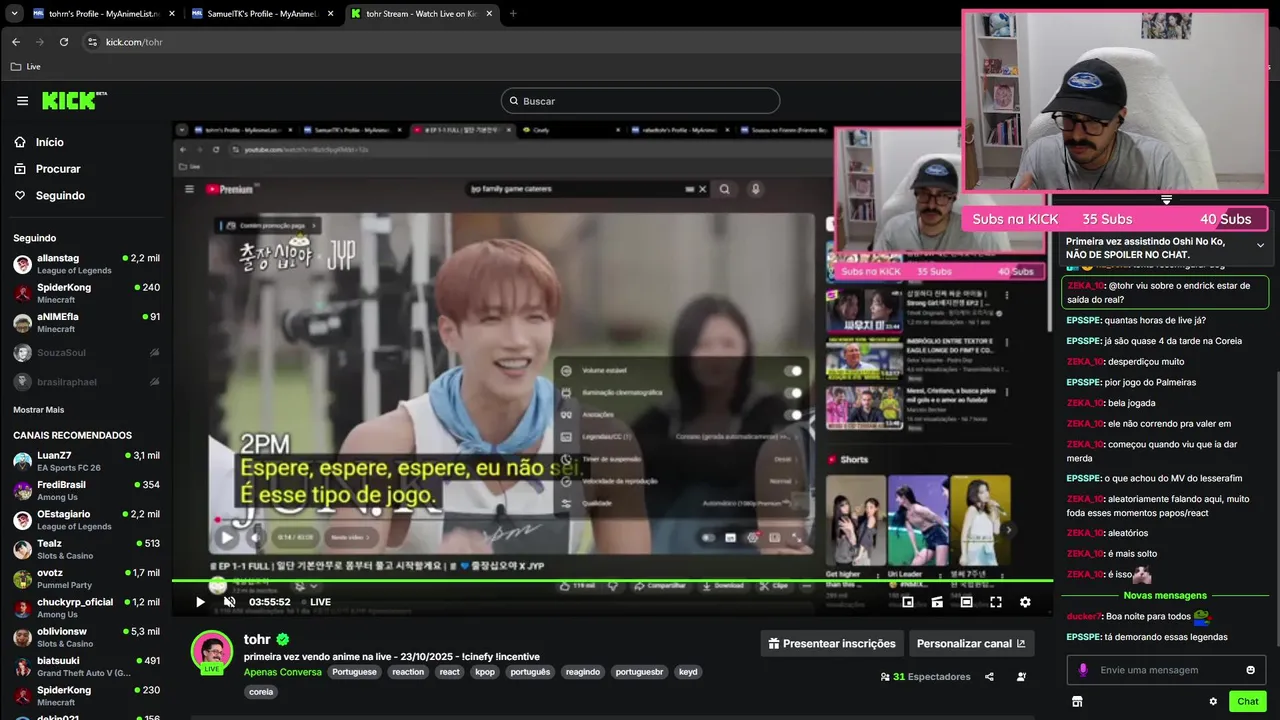Viewport: 1280px width, 720px height.
Task: Jump to LIVE in the player
Action: (315, 602)
